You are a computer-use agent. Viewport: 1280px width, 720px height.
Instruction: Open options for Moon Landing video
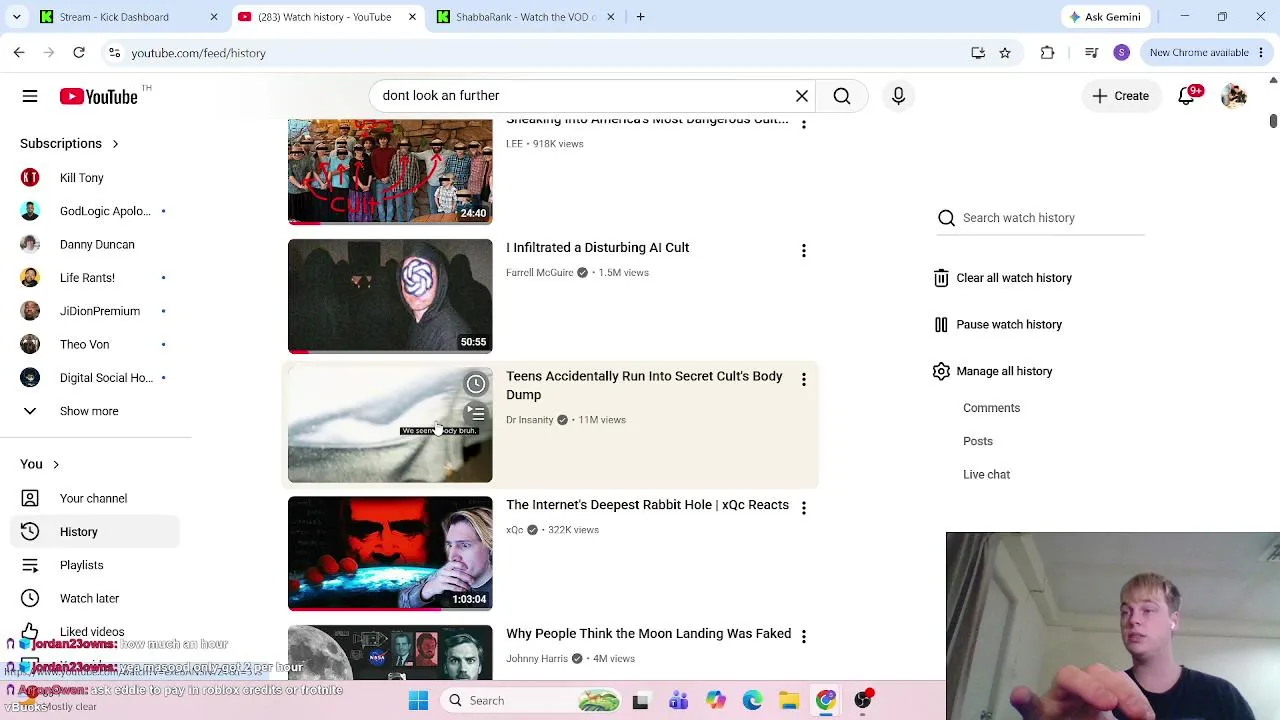point(804,636)
